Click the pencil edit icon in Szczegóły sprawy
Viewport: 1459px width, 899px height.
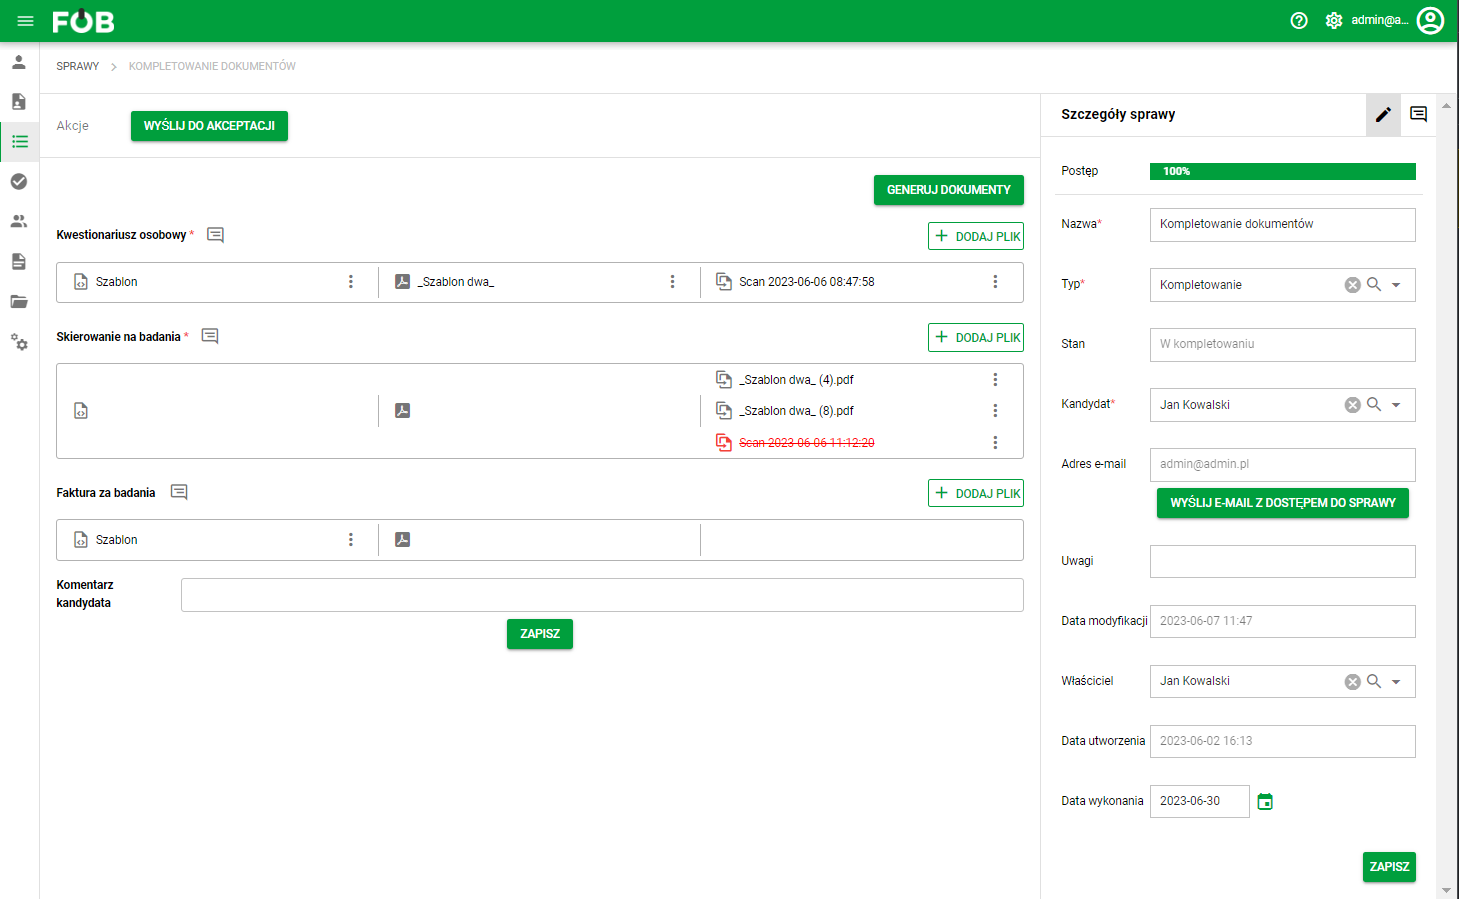[1383, 115]
